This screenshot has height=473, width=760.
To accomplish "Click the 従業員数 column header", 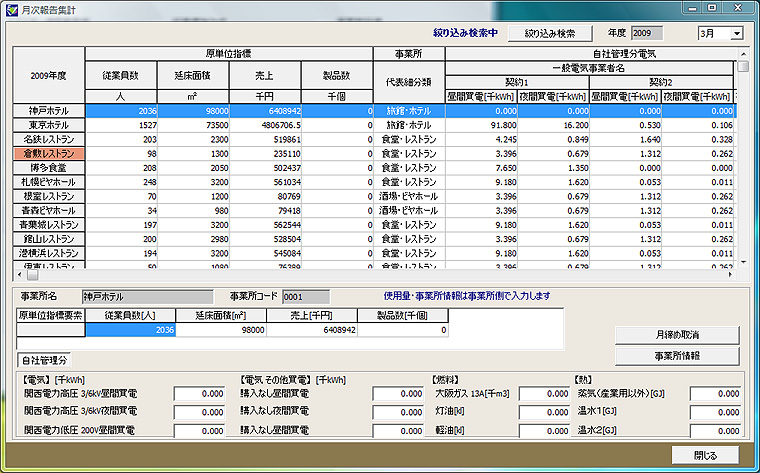I will click(121, 76).
